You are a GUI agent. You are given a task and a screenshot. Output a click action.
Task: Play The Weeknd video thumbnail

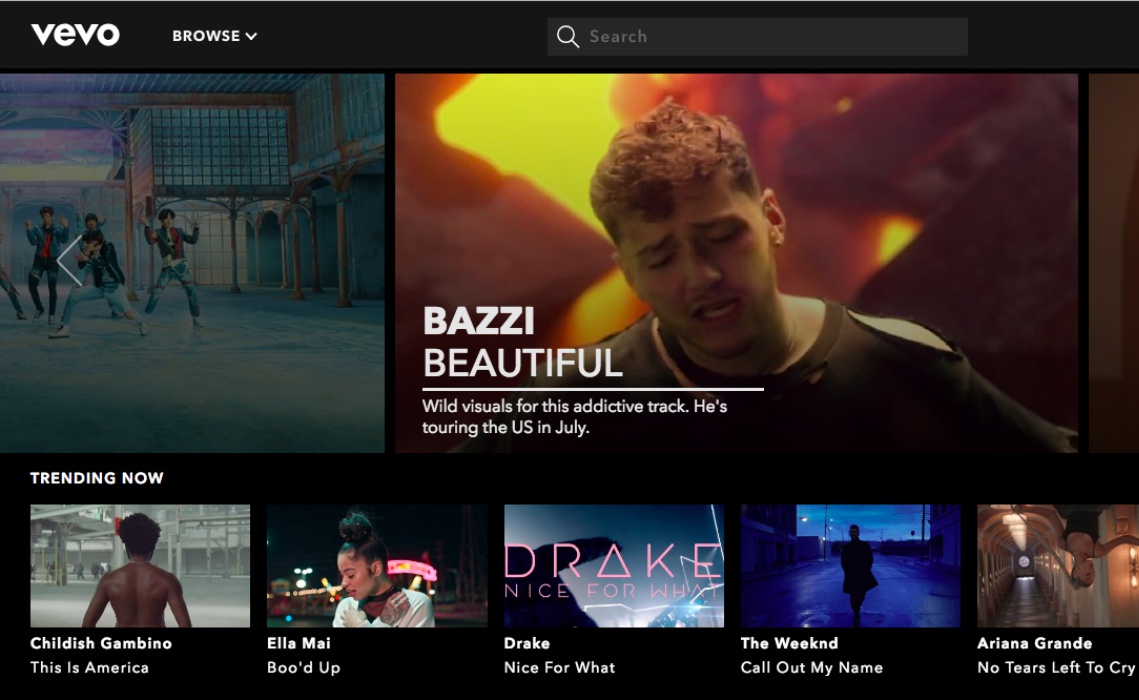click(850, 565)
